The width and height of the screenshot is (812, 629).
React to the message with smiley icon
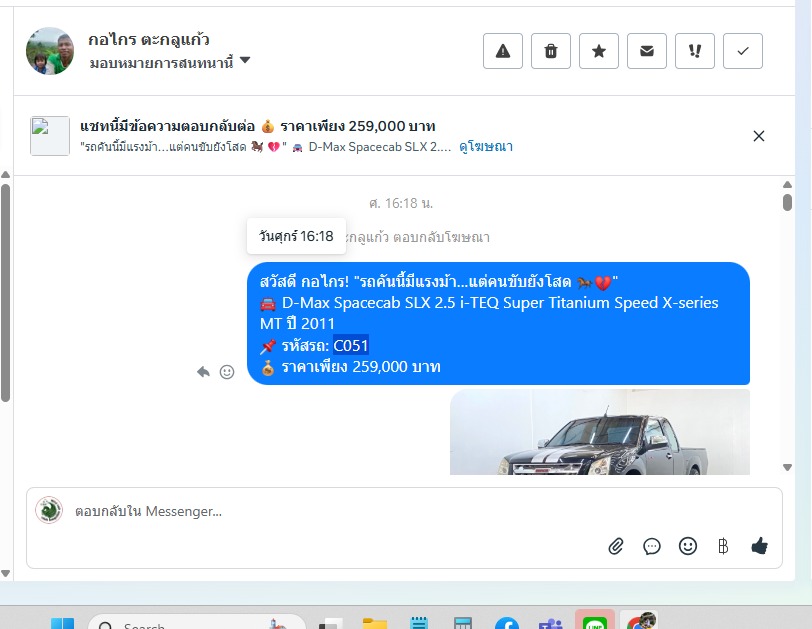pyautogui.click(x=227, y=372)
